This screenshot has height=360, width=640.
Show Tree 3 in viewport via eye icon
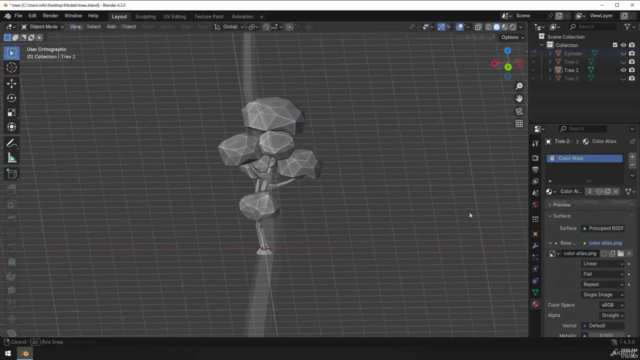(x=623, y=78)
